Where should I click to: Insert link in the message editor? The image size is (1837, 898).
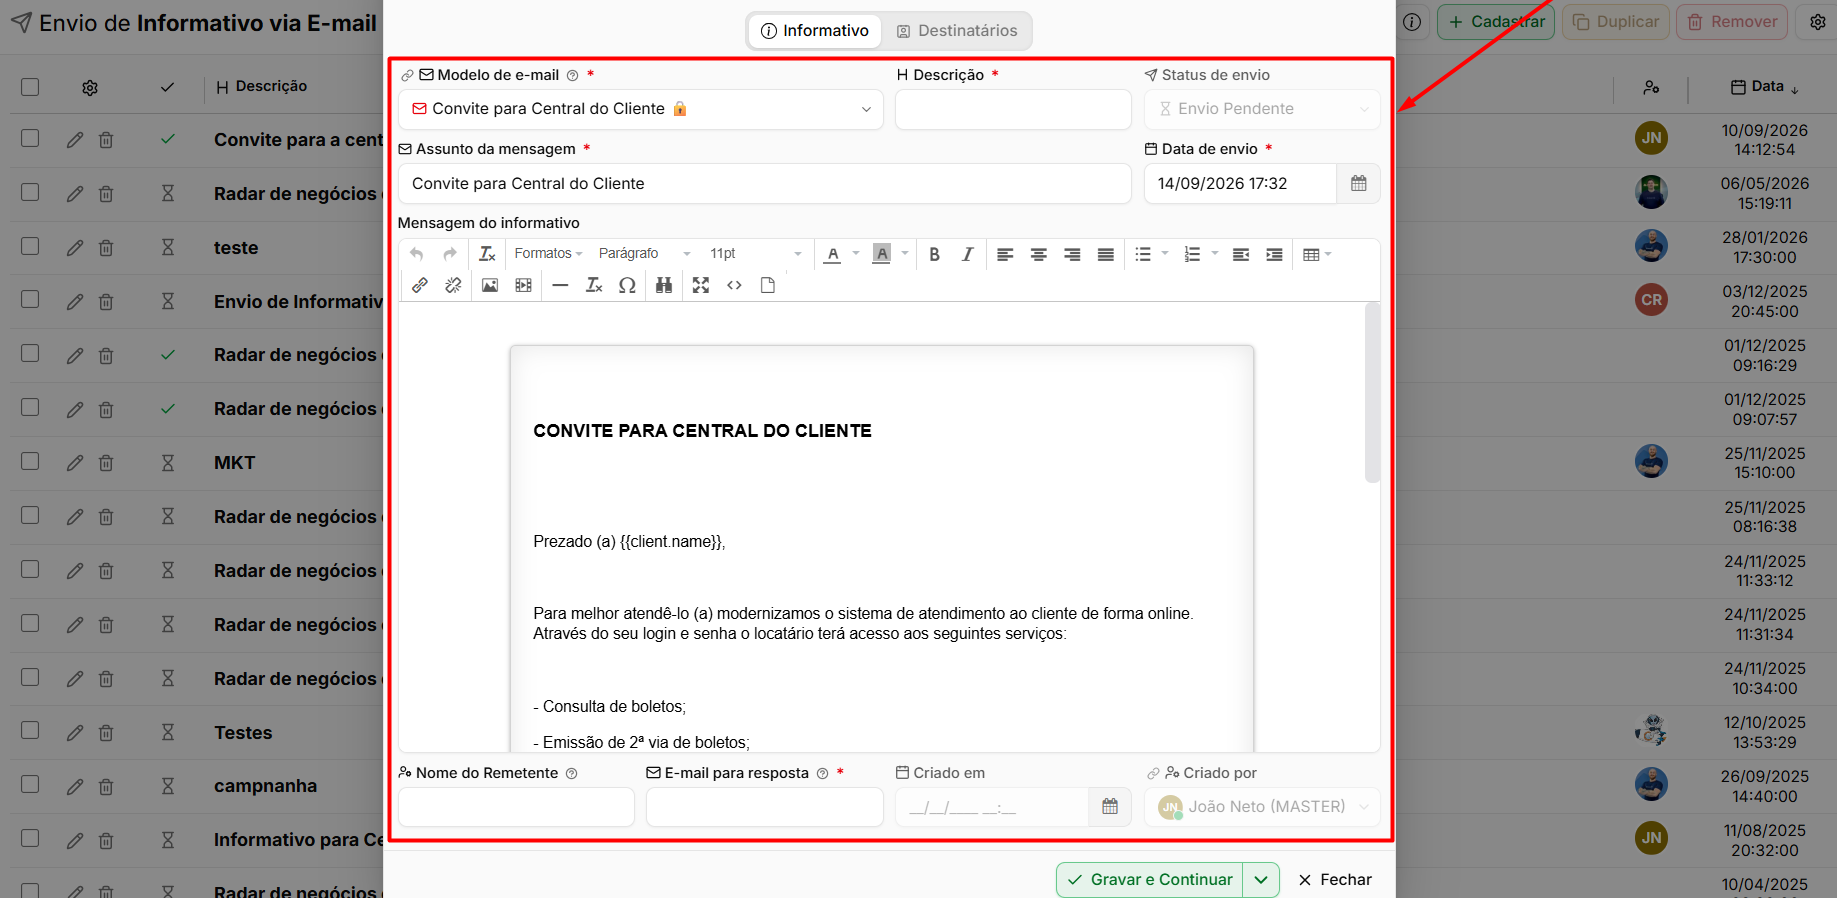tap(420, 285)
